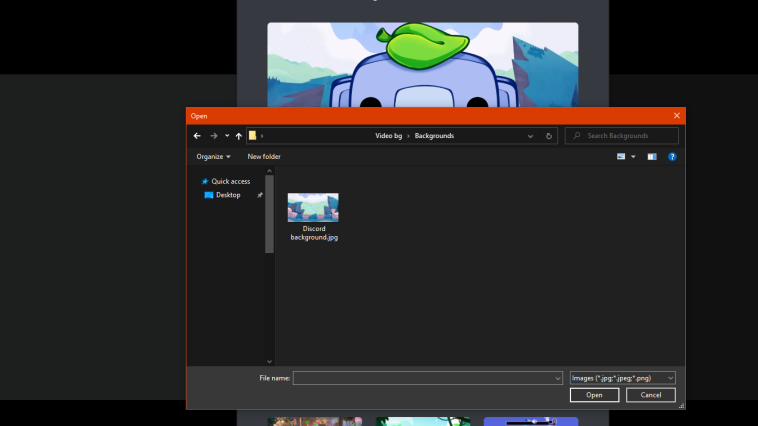Open the view options dropdown arrow
Screen dimensions: 758x426
tap(633, 157)
